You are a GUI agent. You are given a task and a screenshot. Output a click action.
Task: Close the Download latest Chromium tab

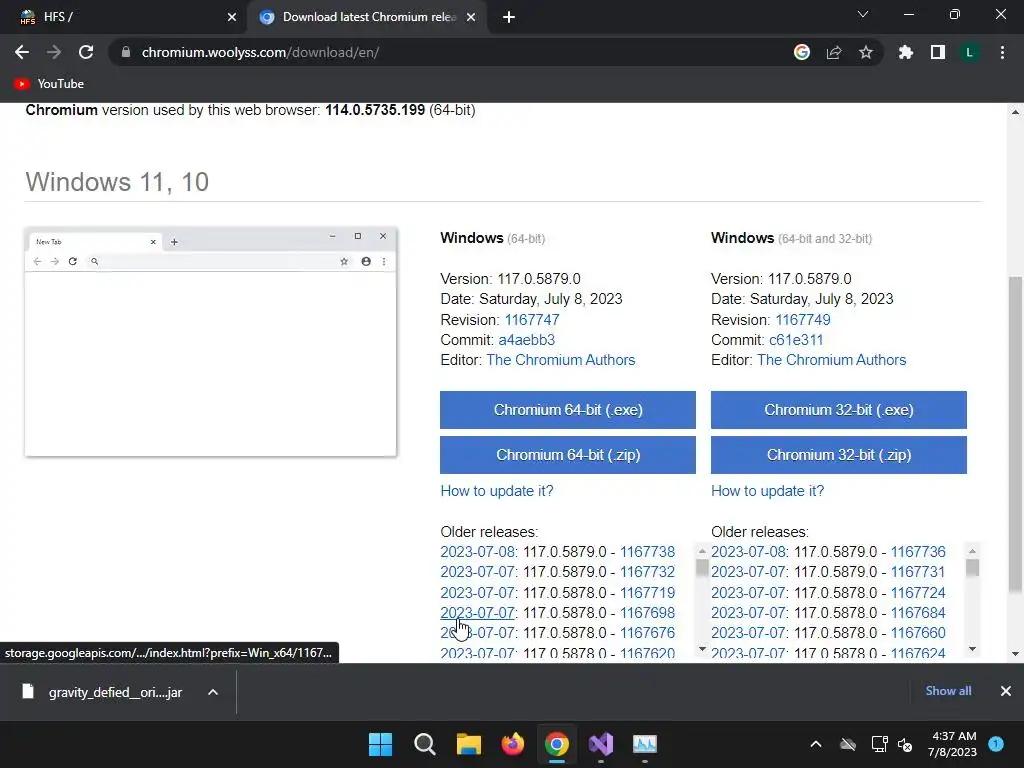471,17
